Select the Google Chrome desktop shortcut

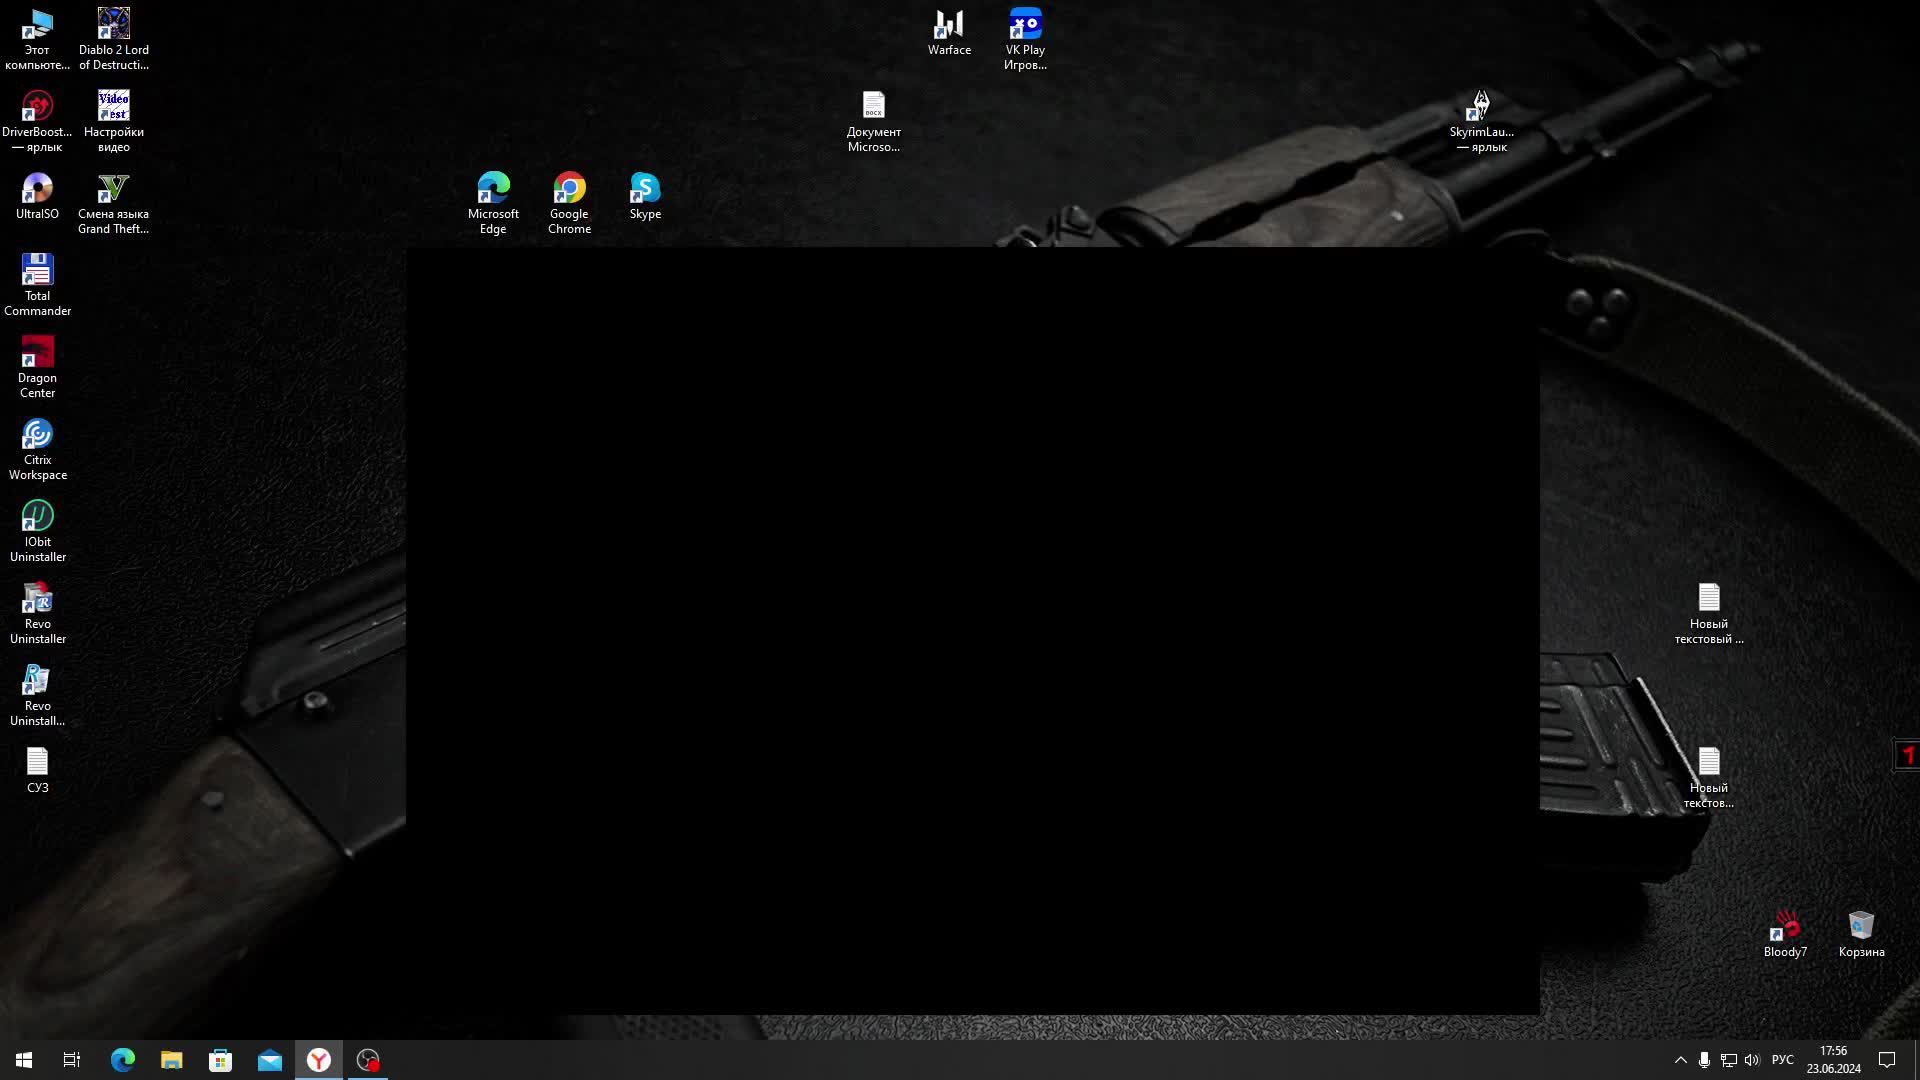click(x=569, y=204)
